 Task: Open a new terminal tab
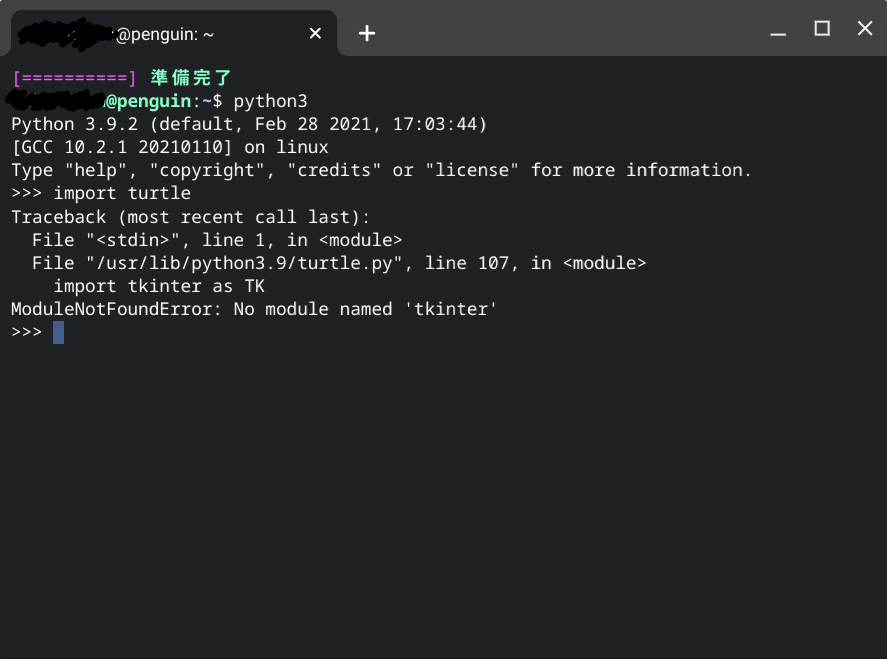click(x=367, y=33)
